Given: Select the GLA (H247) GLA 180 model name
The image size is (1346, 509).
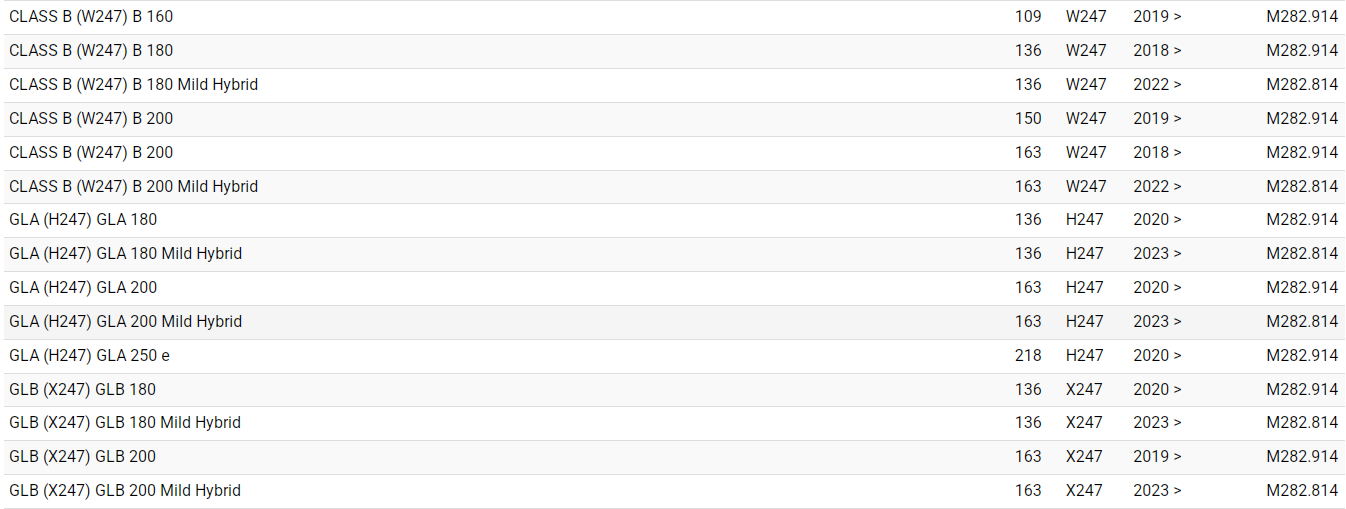Looking at the screenshot, I should pos(83,220).
